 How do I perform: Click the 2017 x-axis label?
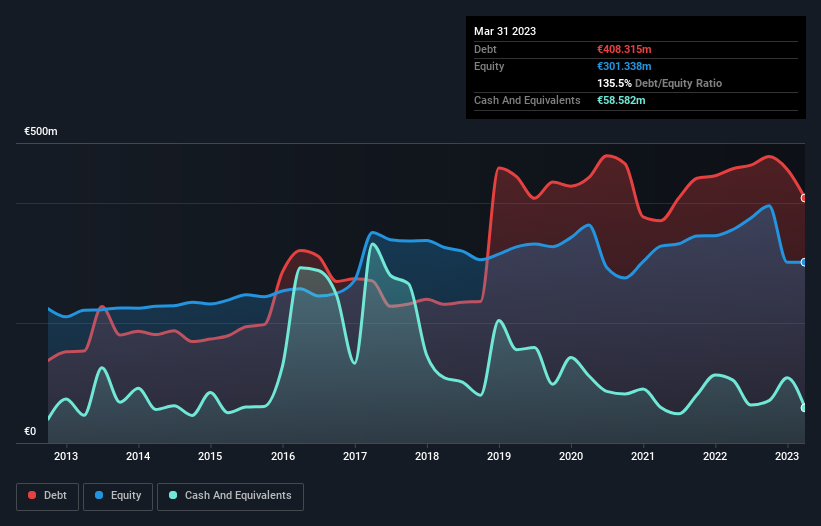[x=355, y=456]
